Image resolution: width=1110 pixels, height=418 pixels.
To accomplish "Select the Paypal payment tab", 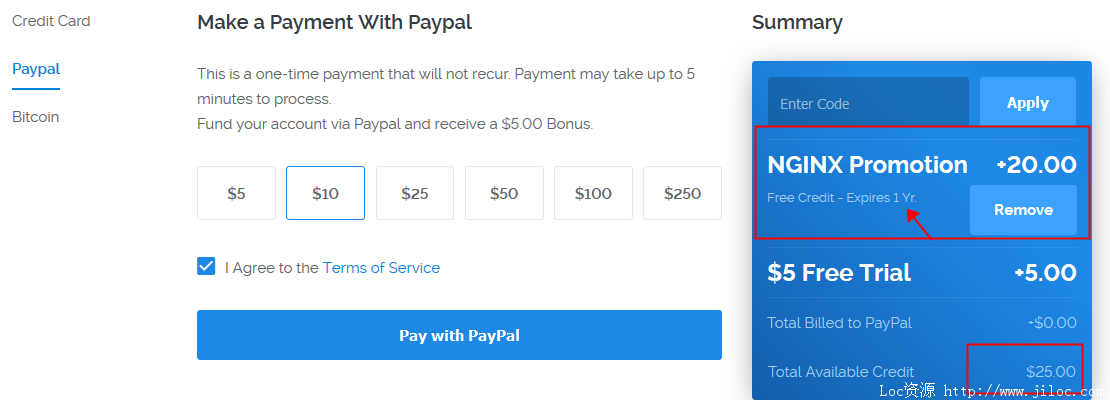I will [x=36, y=69].
